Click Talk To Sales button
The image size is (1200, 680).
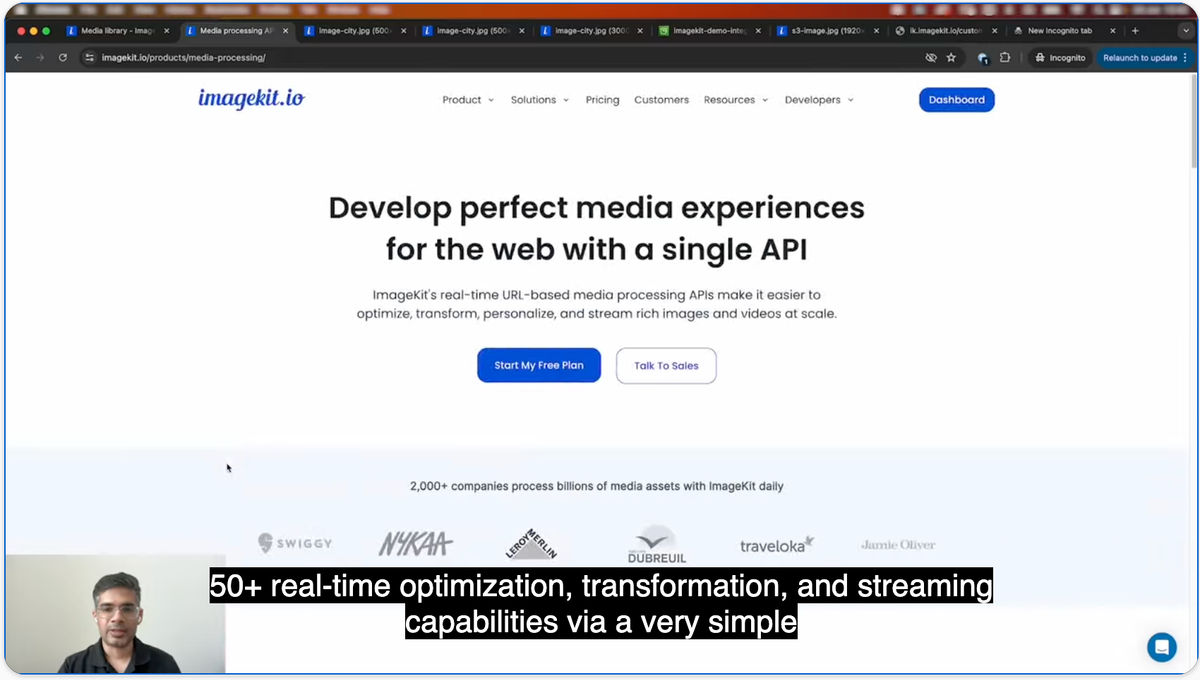click(x=666, y=365)
